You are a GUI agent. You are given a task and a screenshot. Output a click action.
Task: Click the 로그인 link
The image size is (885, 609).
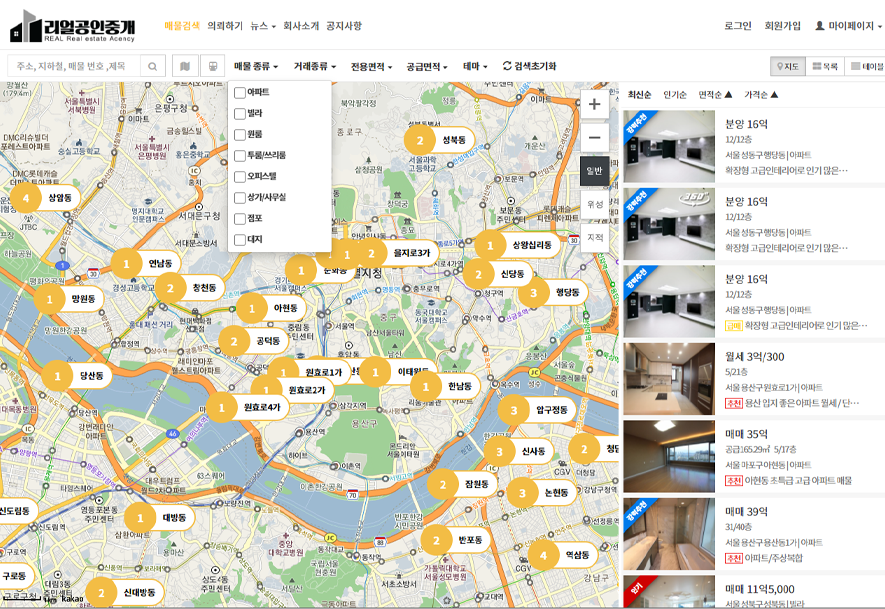tap(738, 26)
